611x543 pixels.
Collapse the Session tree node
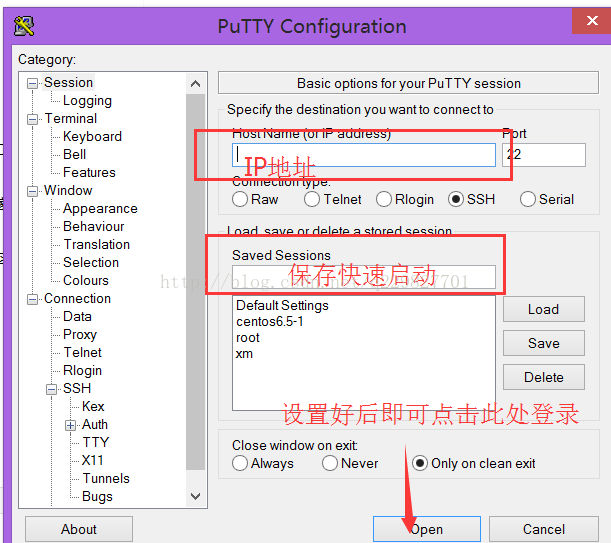pyautogui.click(x=32, y=83)
